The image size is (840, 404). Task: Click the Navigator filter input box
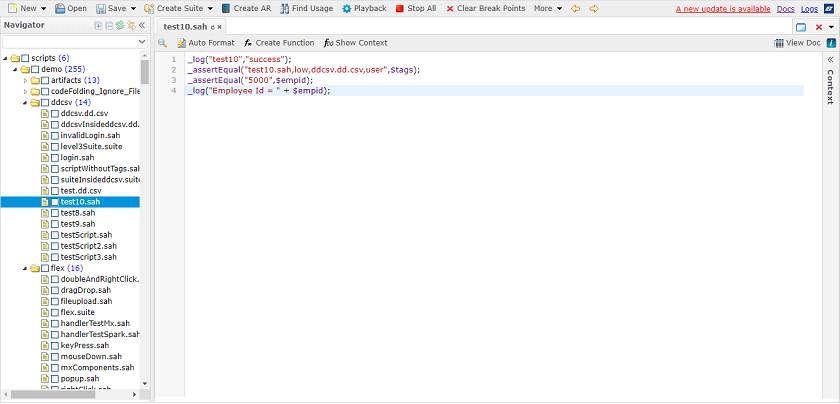click(x=69, y=42)
